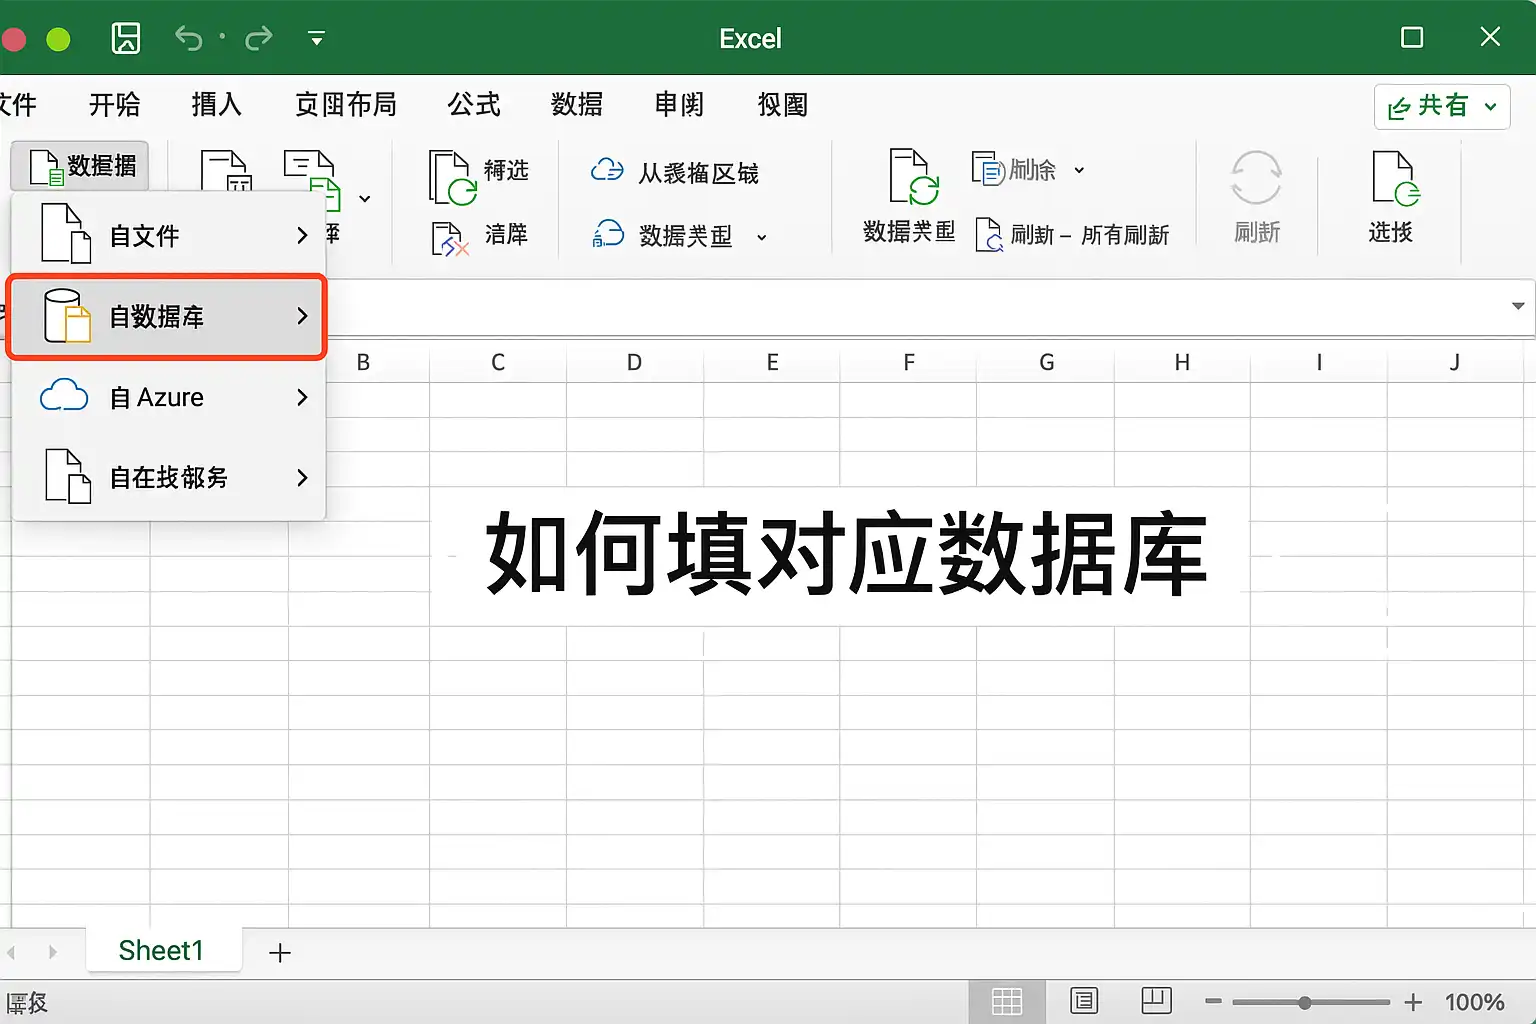Screen dimensions: 1536x1024
Task: Click the save icon in title bar
Action: 126,39
